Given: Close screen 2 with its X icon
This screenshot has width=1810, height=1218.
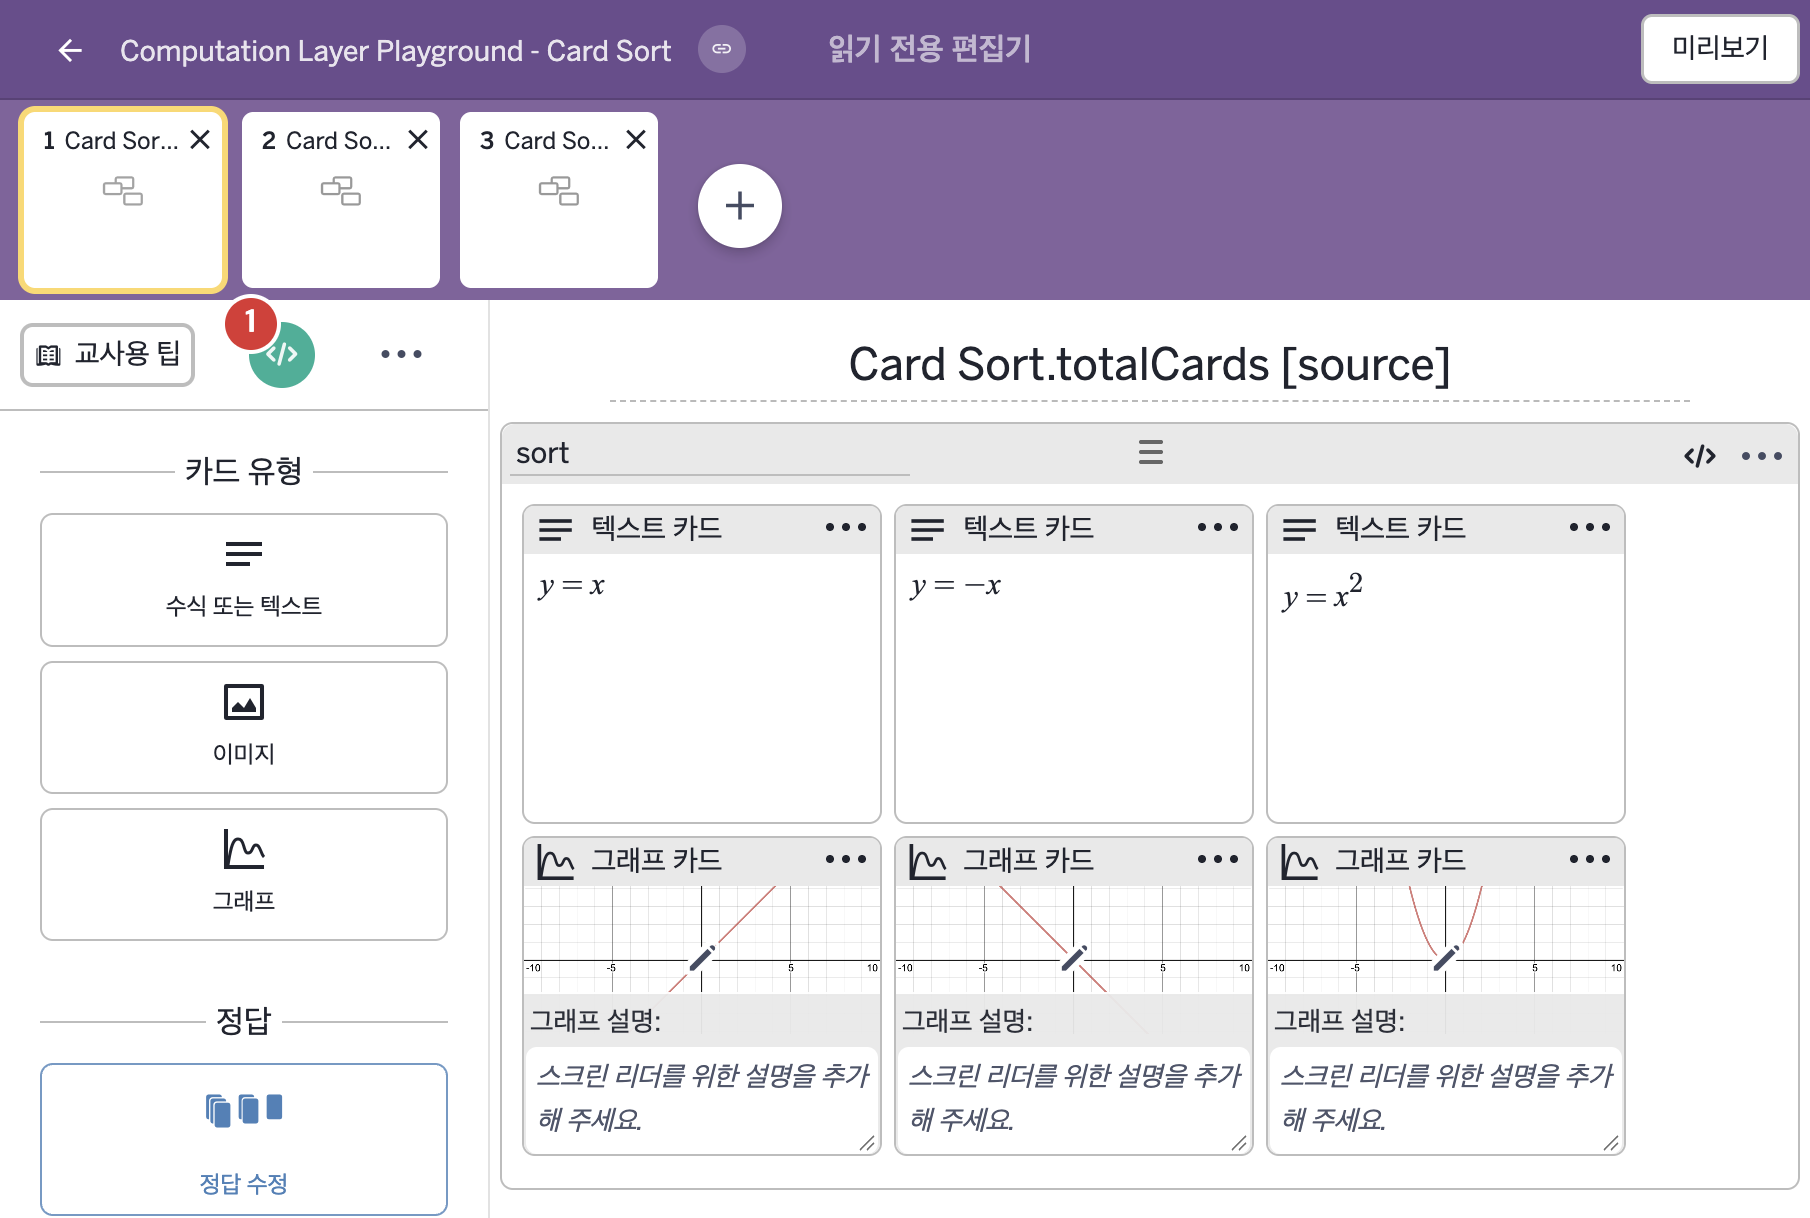Looking at the screenshot, I should tap(418, 140).
